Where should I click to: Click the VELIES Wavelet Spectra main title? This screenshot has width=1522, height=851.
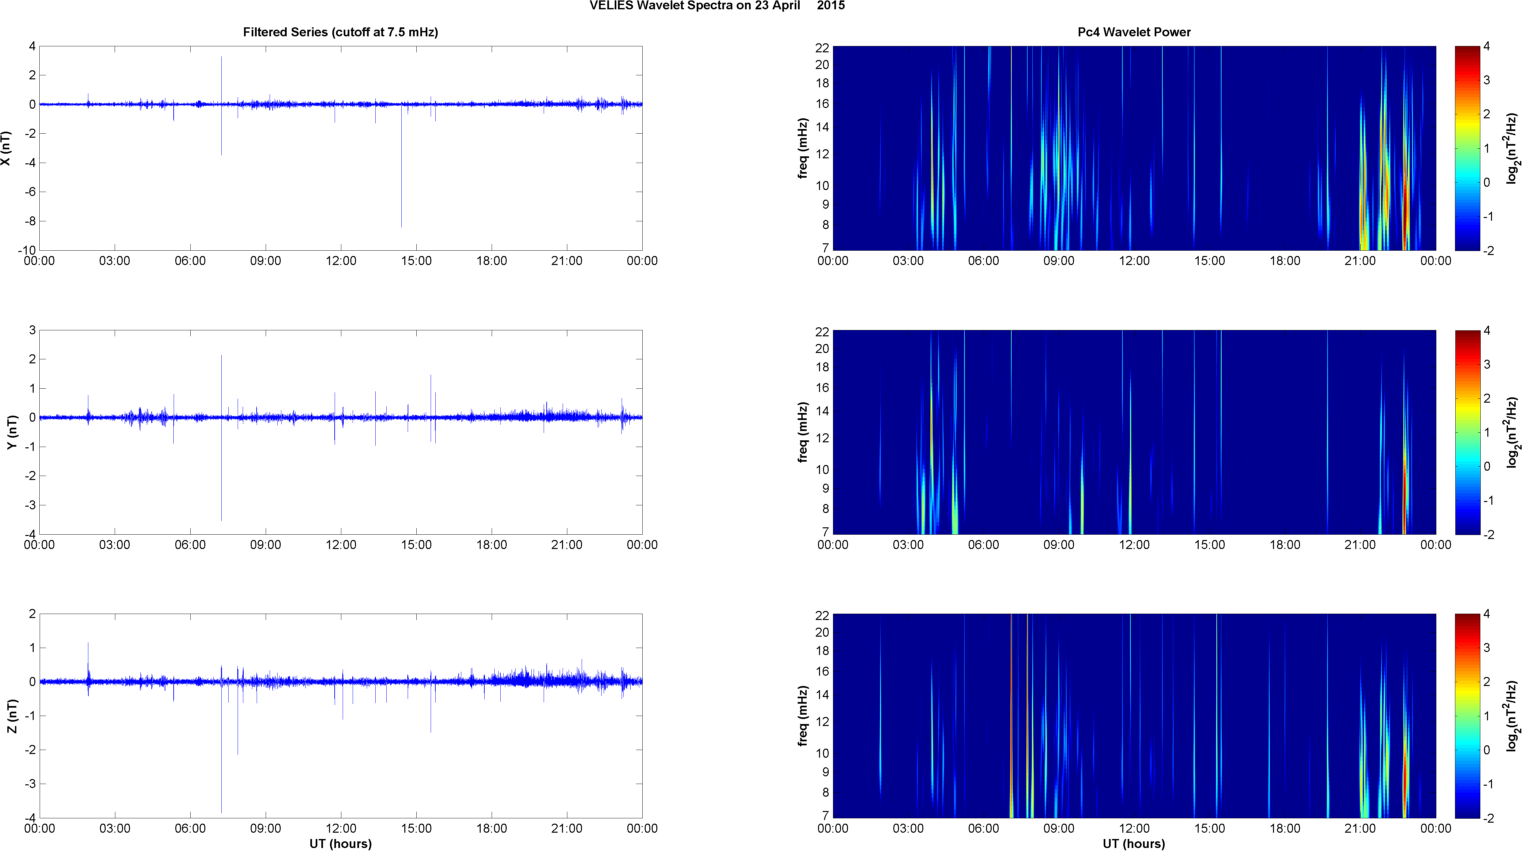716,6
